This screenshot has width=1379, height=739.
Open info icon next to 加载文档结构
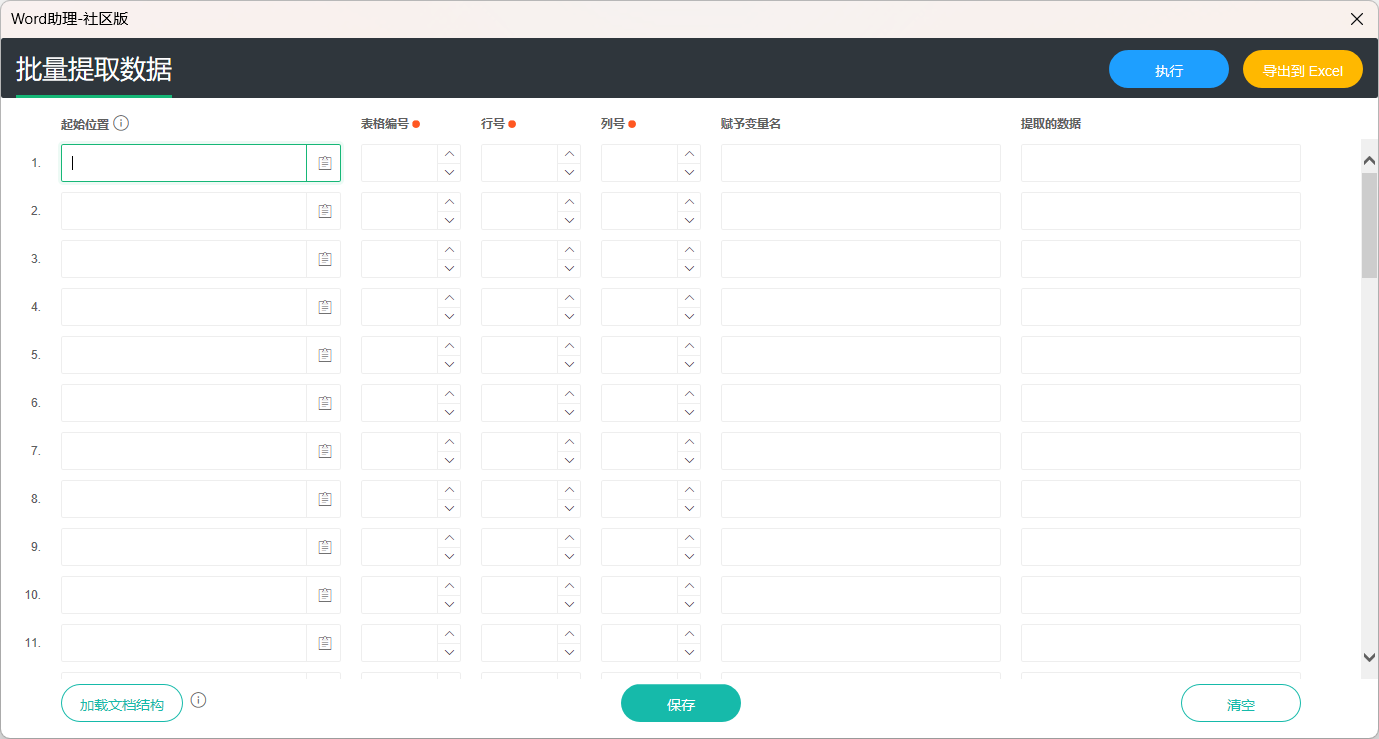199,700
